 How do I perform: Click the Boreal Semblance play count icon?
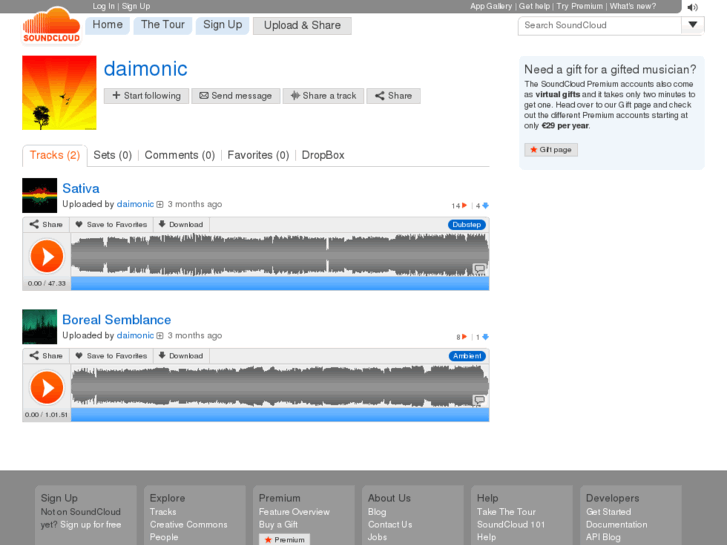pyautogui.click(x=464, y=337)
